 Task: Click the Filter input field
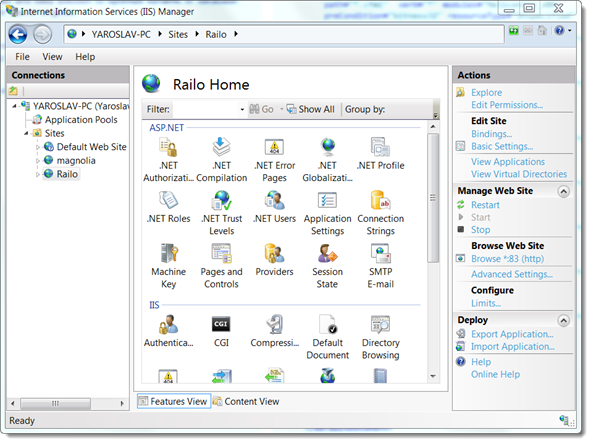click(205, 110)
